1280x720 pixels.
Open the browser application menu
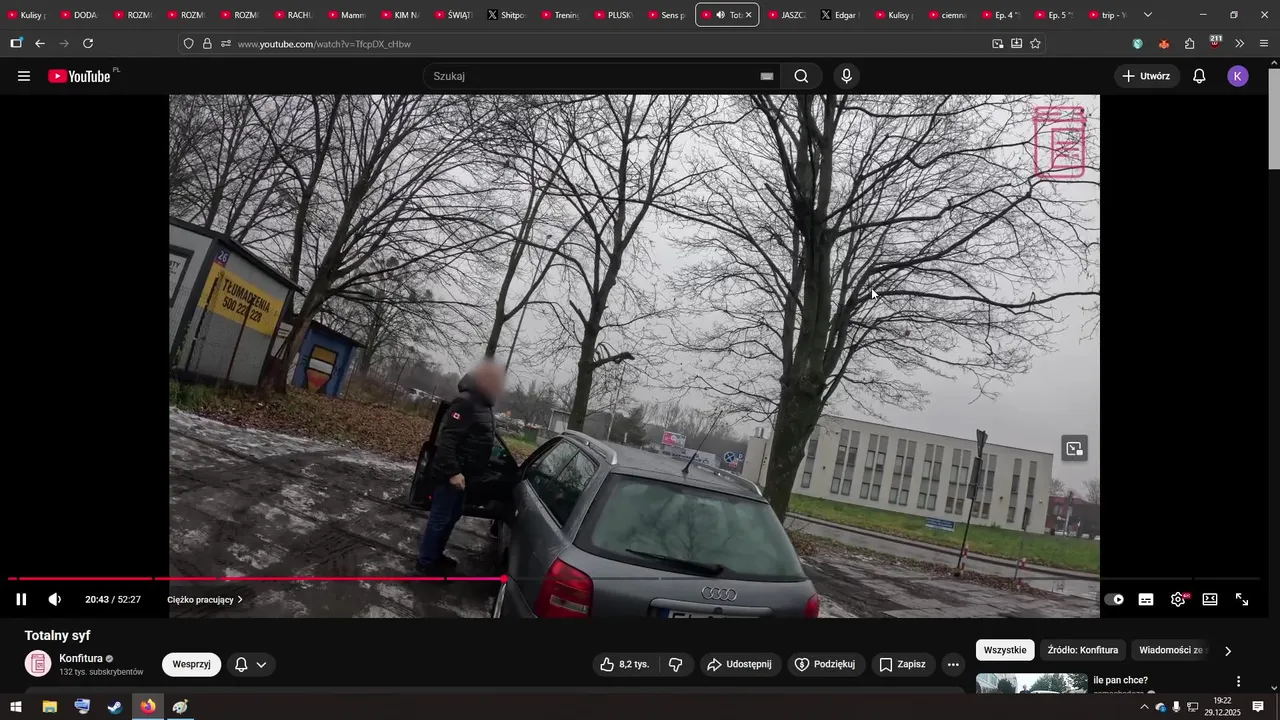[x=1264, y=44]
